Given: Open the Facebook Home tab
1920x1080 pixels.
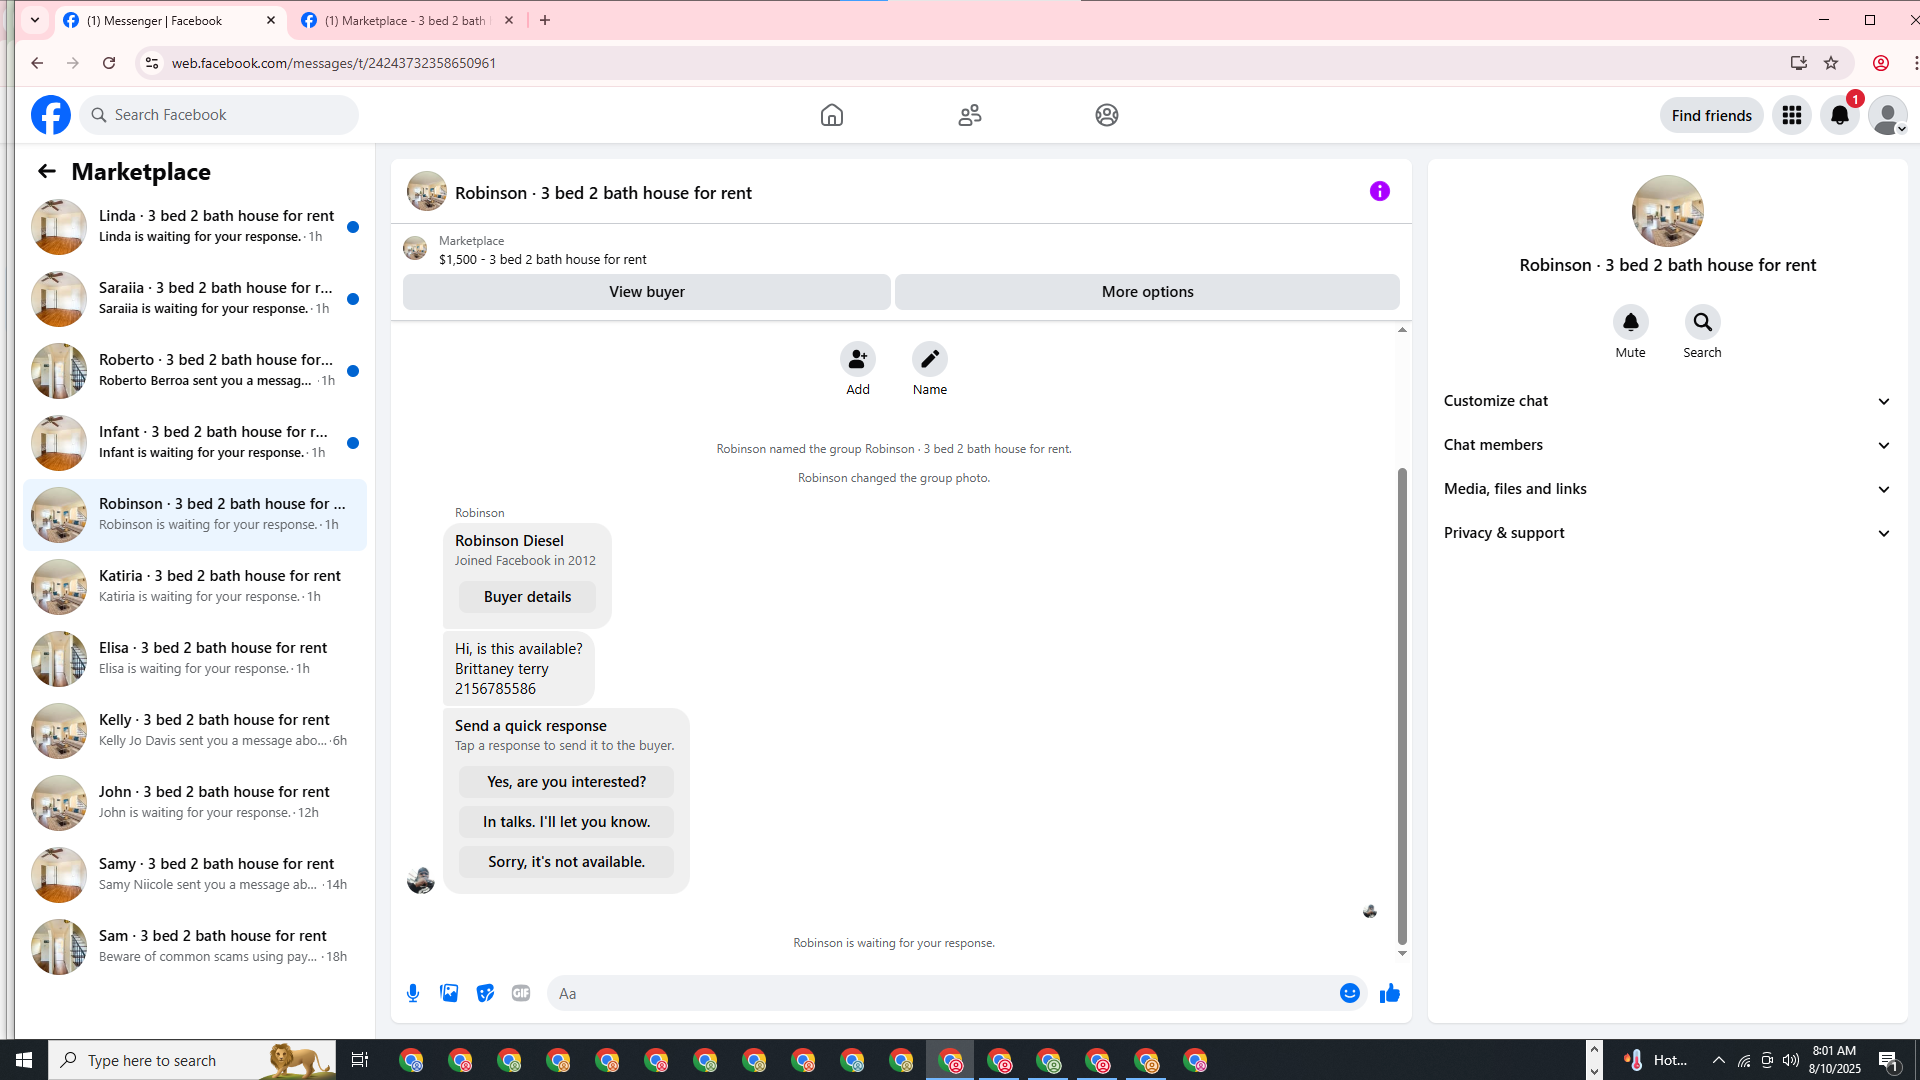Looking at the screenshot, I should pyautogui.click(x=831, y=115).
